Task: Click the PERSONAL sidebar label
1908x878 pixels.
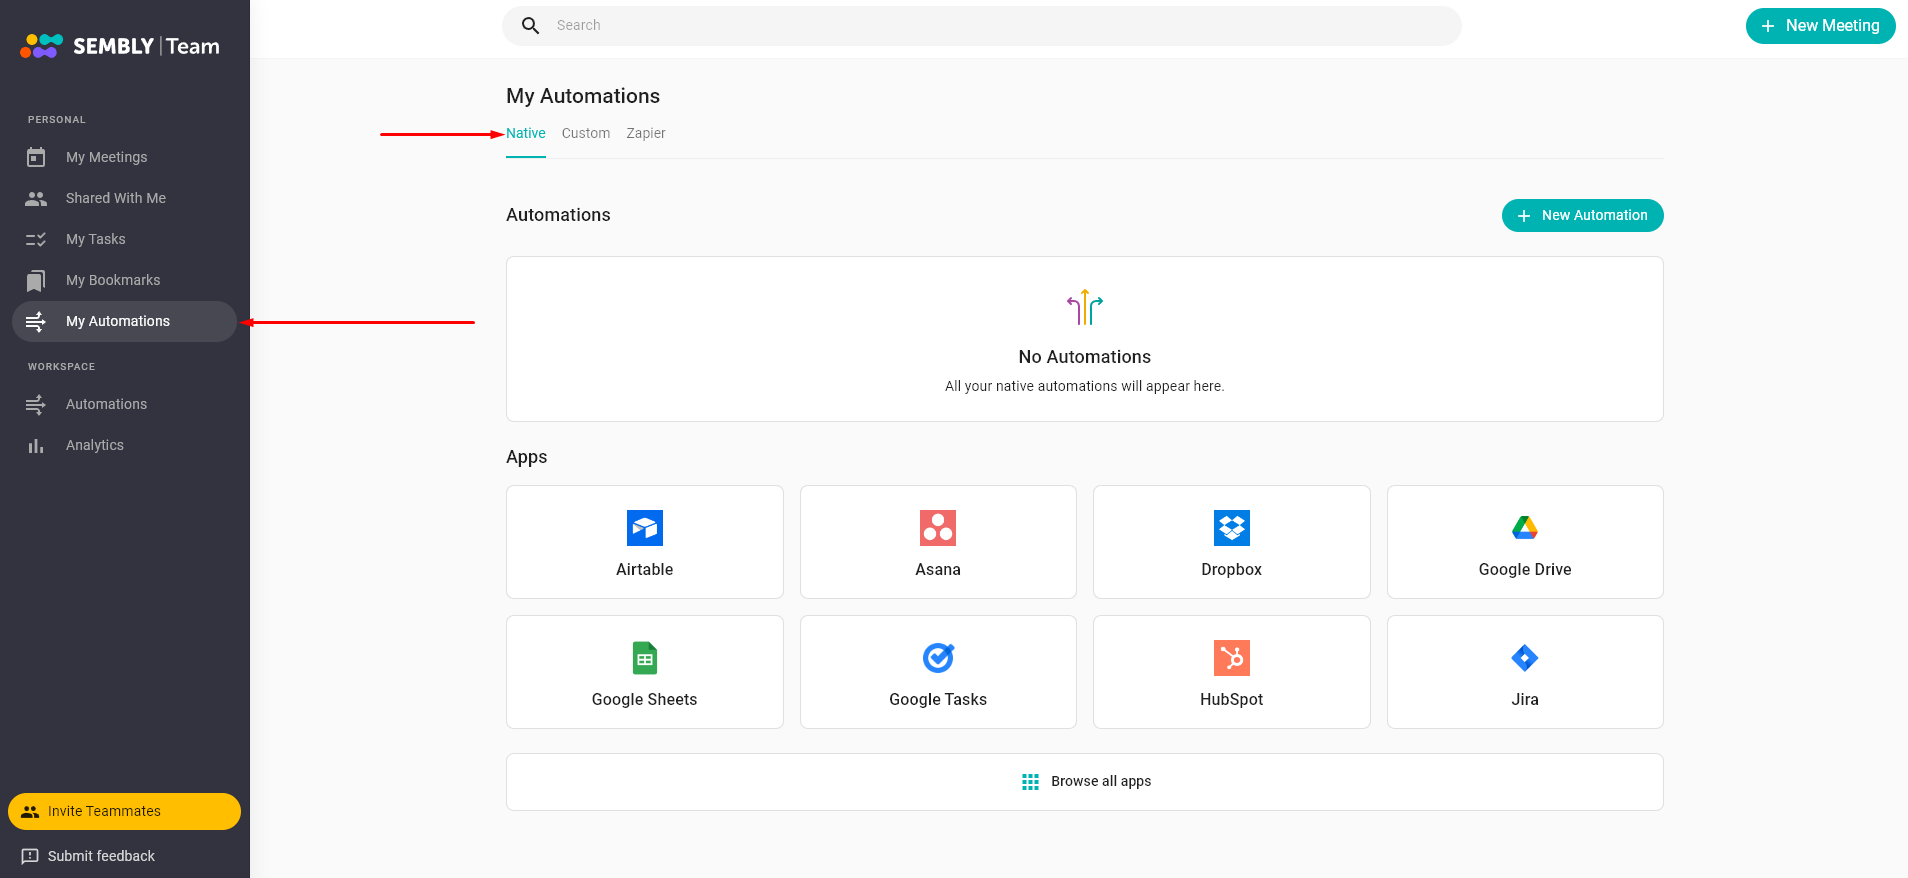Action: tap(57, 120)
